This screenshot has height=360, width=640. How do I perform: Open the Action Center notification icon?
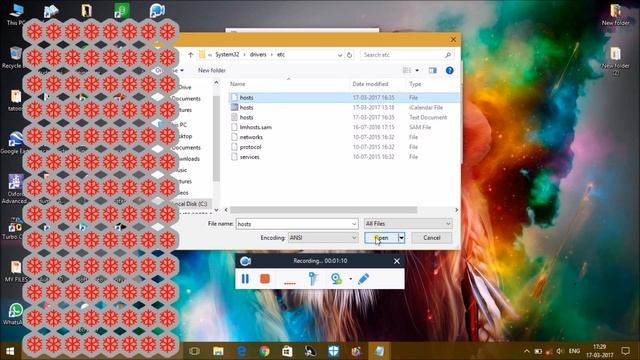pyautogui.click(x=625, y=351)
